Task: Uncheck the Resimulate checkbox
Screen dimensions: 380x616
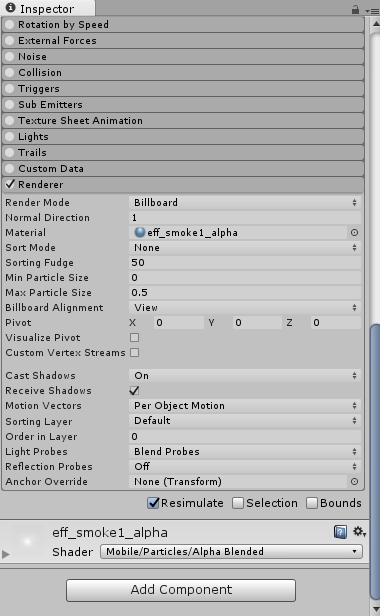Action: tap(153, 503)
